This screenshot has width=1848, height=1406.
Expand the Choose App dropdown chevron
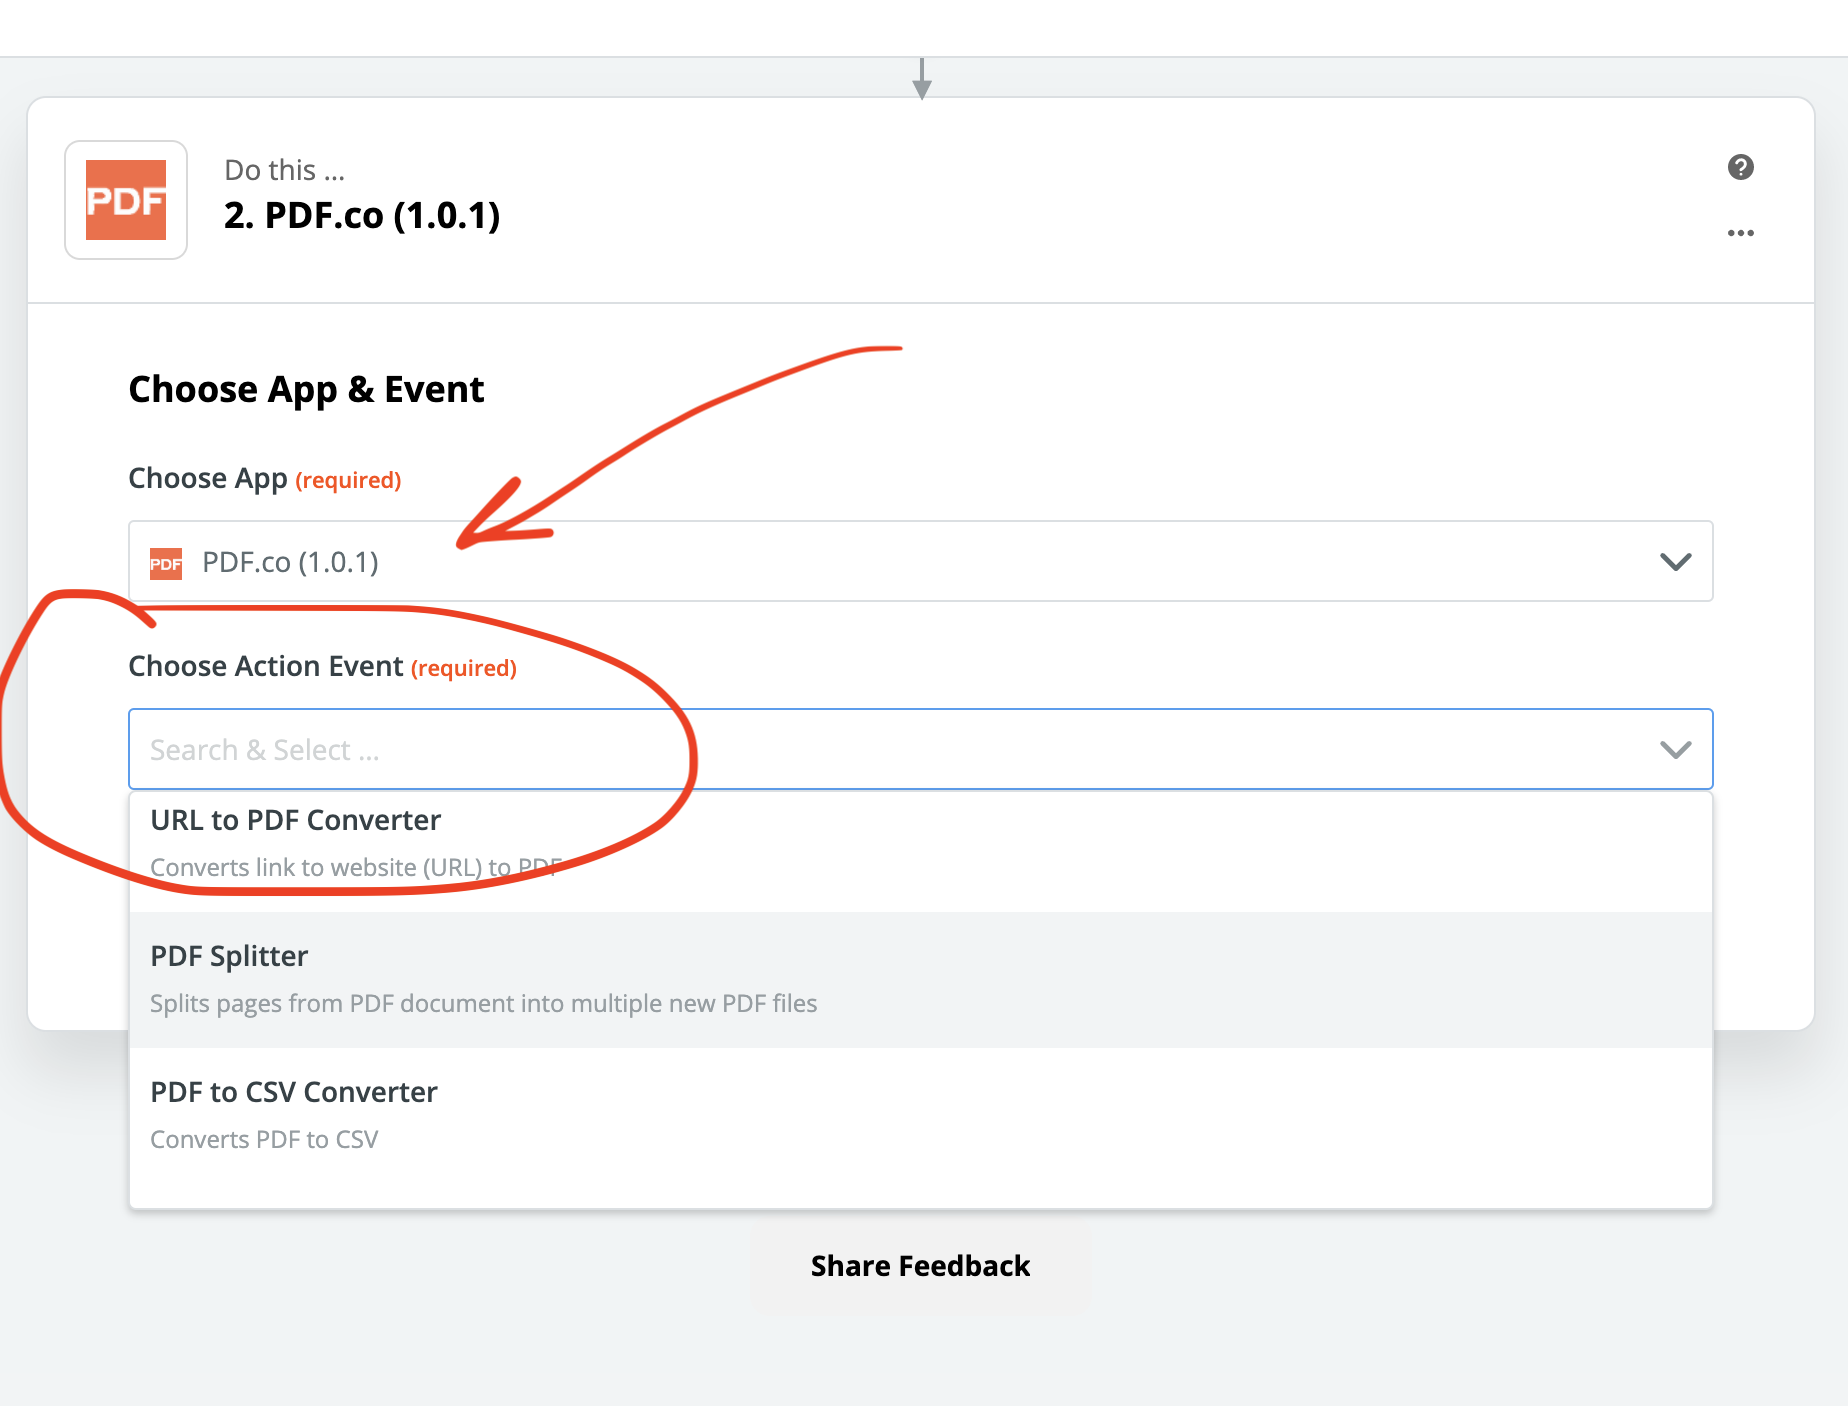(1676, 561)
